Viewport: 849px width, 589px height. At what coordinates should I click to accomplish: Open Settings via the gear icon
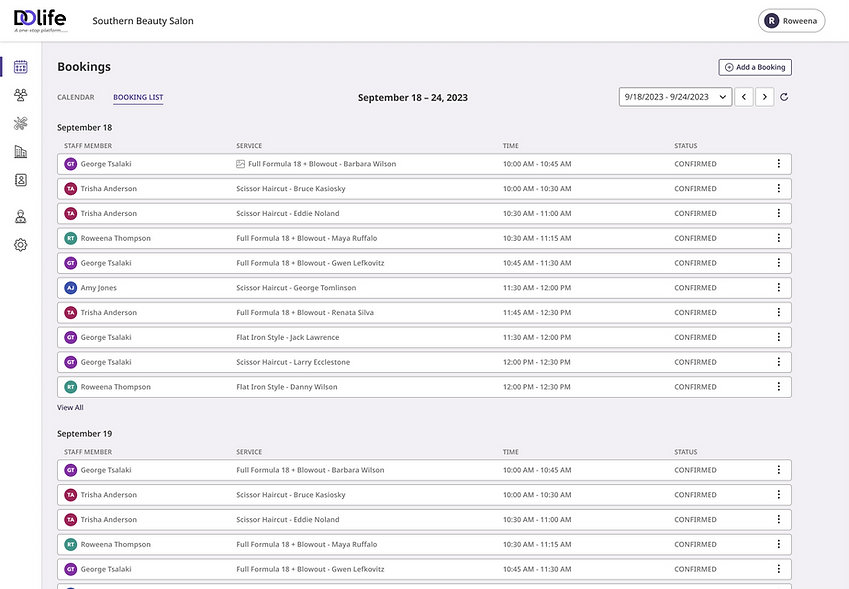(20, 243)
